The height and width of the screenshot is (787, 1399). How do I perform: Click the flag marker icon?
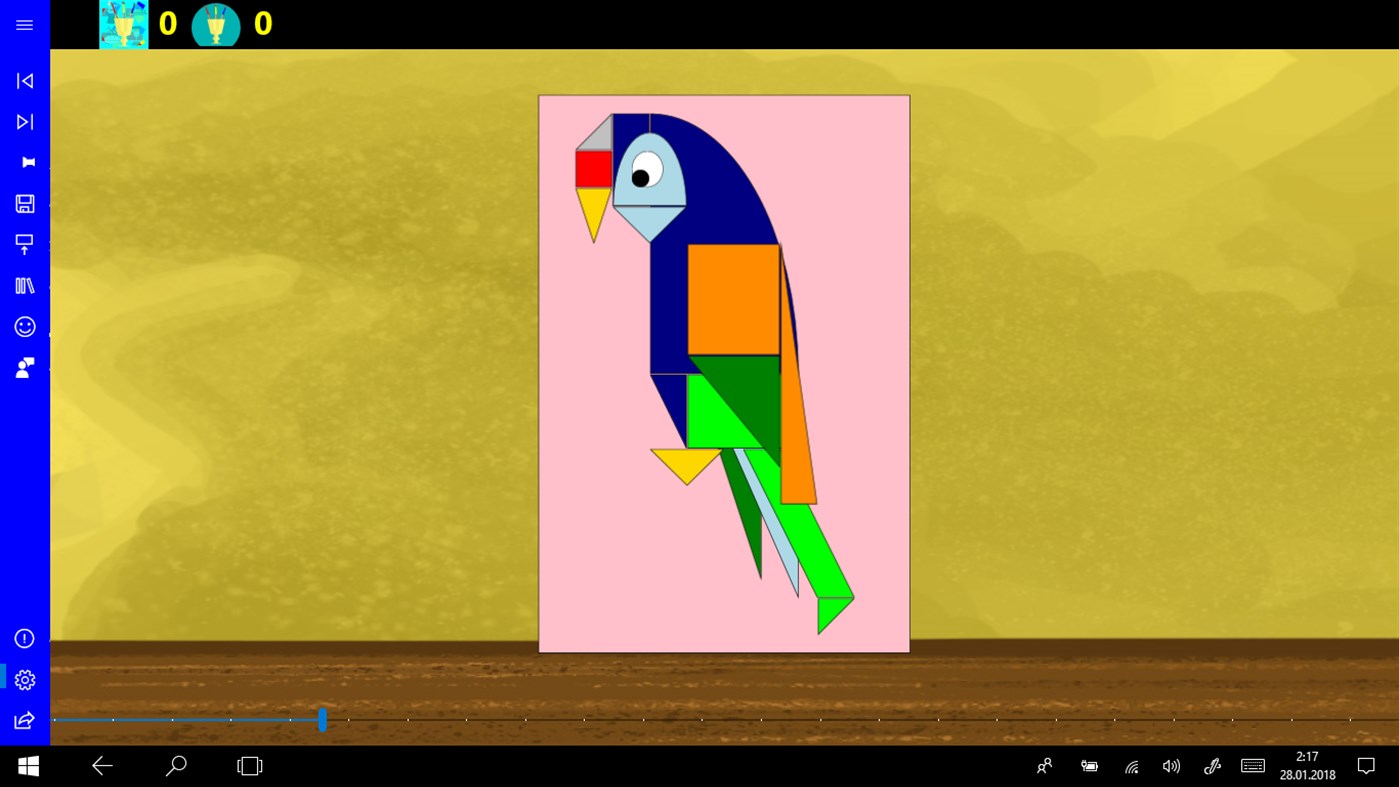click(24, 161)
